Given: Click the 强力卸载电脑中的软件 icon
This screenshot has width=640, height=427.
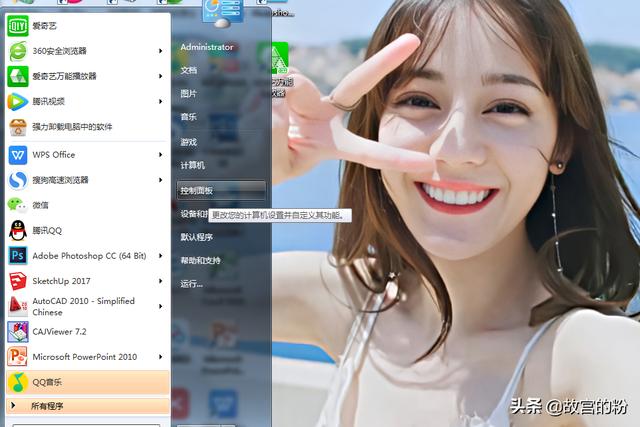Looking at the screenshot, I should point(18,127).
